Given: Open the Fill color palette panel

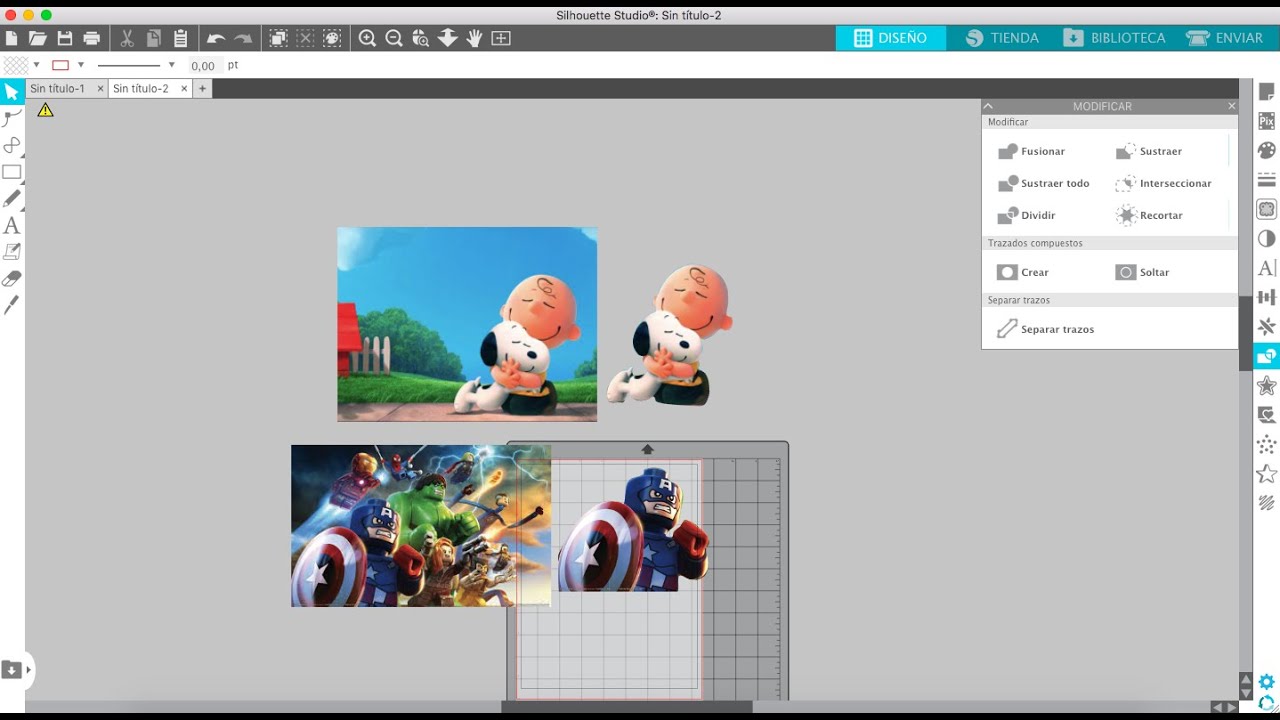Looking at the screenshot, I should pos(1267,151).
